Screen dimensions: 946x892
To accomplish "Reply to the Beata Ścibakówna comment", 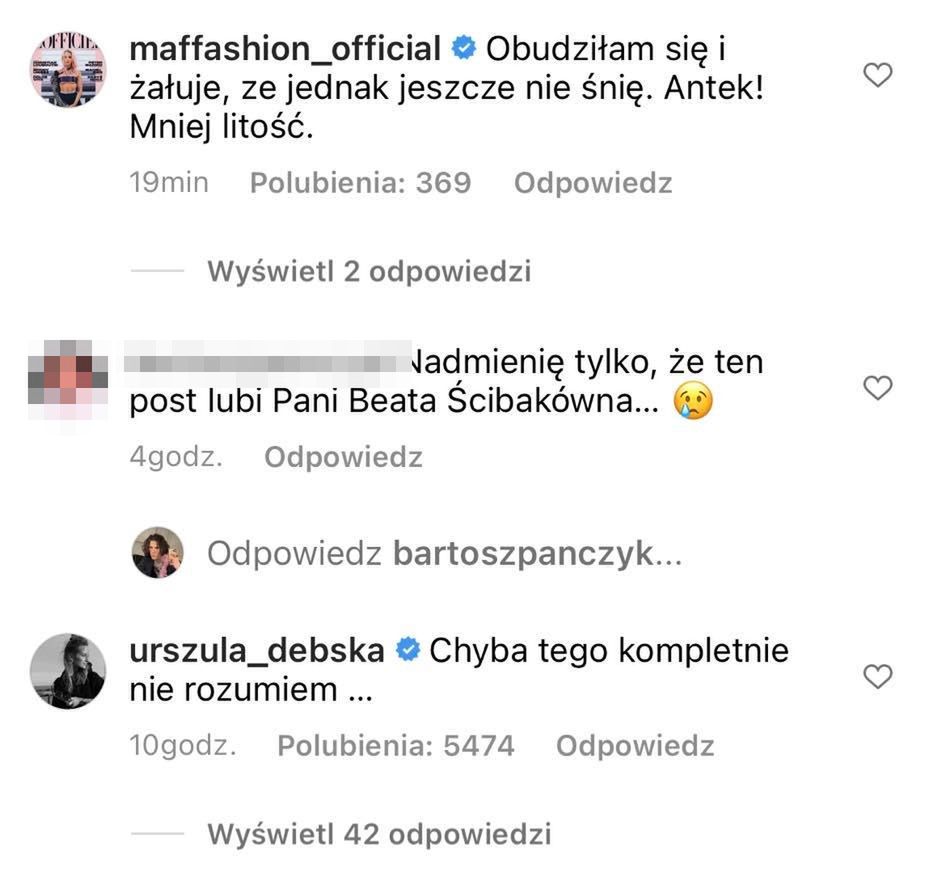I will pos(343,457).
